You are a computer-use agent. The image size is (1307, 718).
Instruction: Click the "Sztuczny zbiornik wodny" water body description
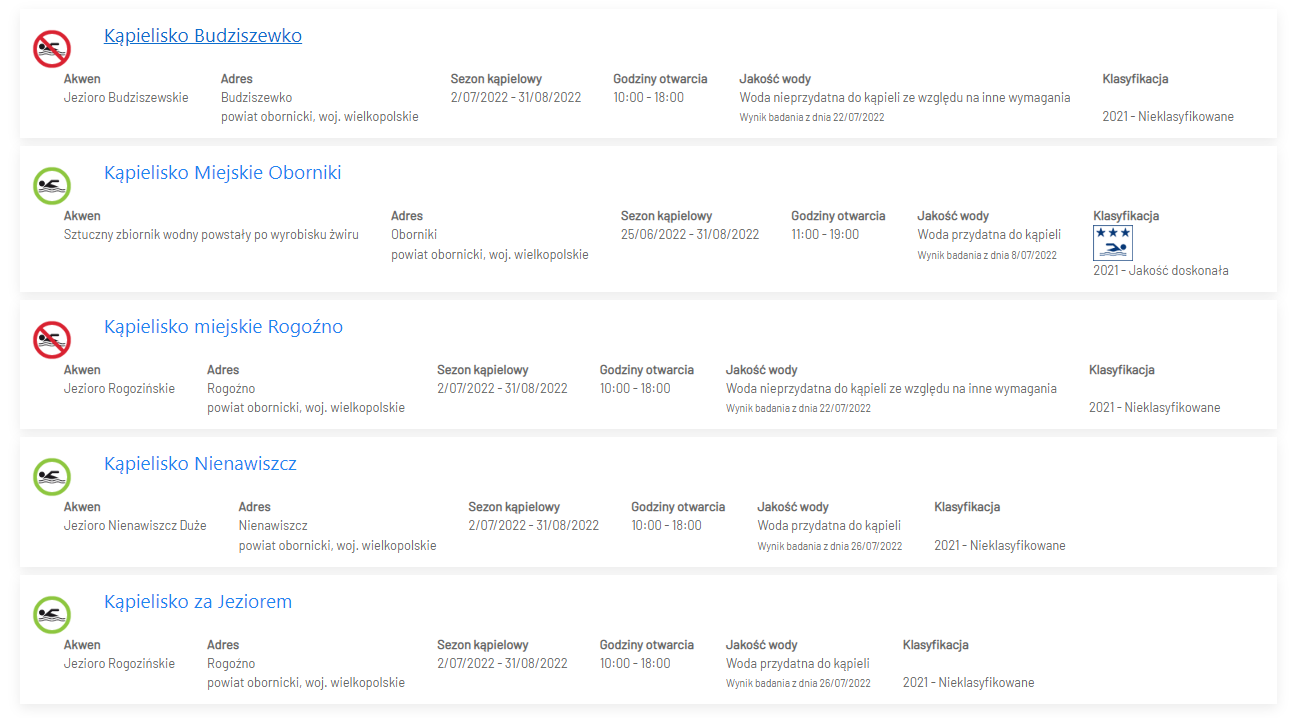tap(211, 235)
